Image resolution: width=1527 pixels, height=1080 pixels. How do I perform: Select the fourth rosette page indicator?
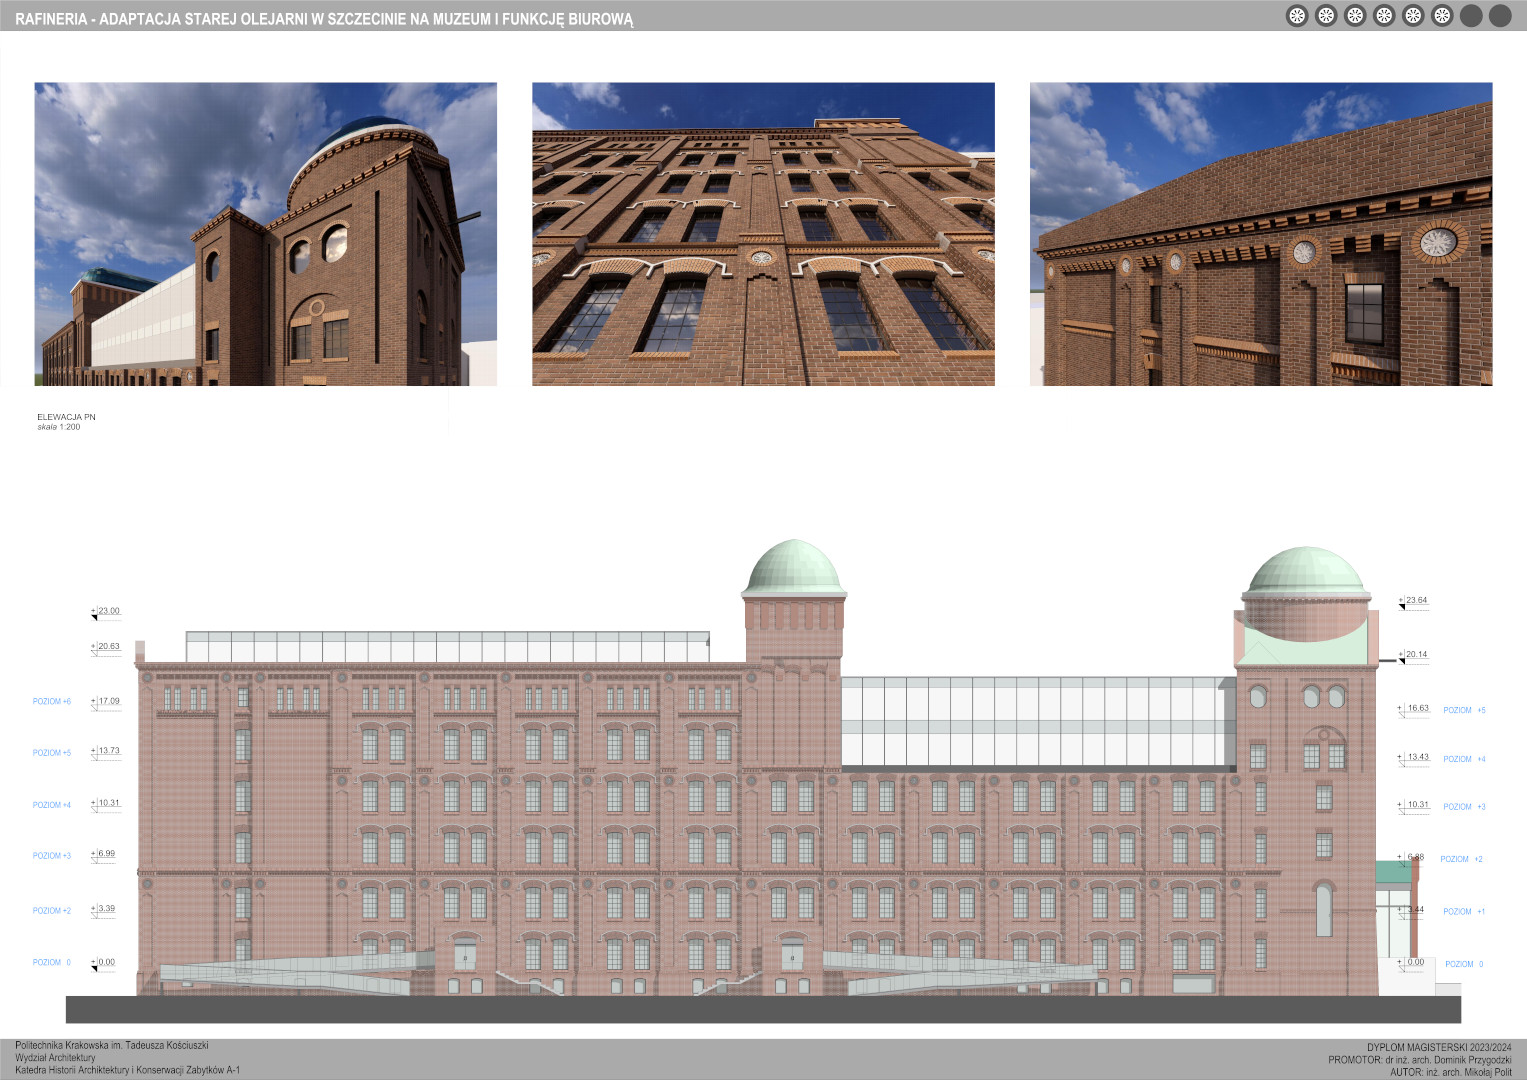point(1384,16)
